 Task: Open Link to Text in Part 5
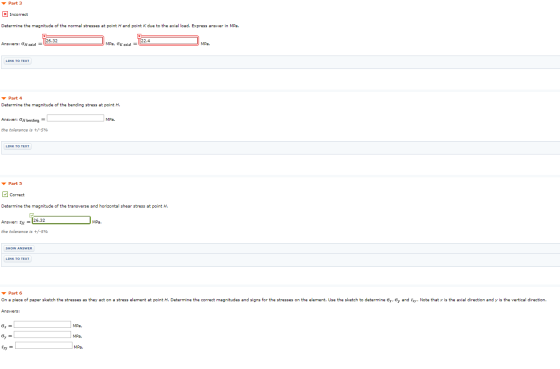point(18,259)
